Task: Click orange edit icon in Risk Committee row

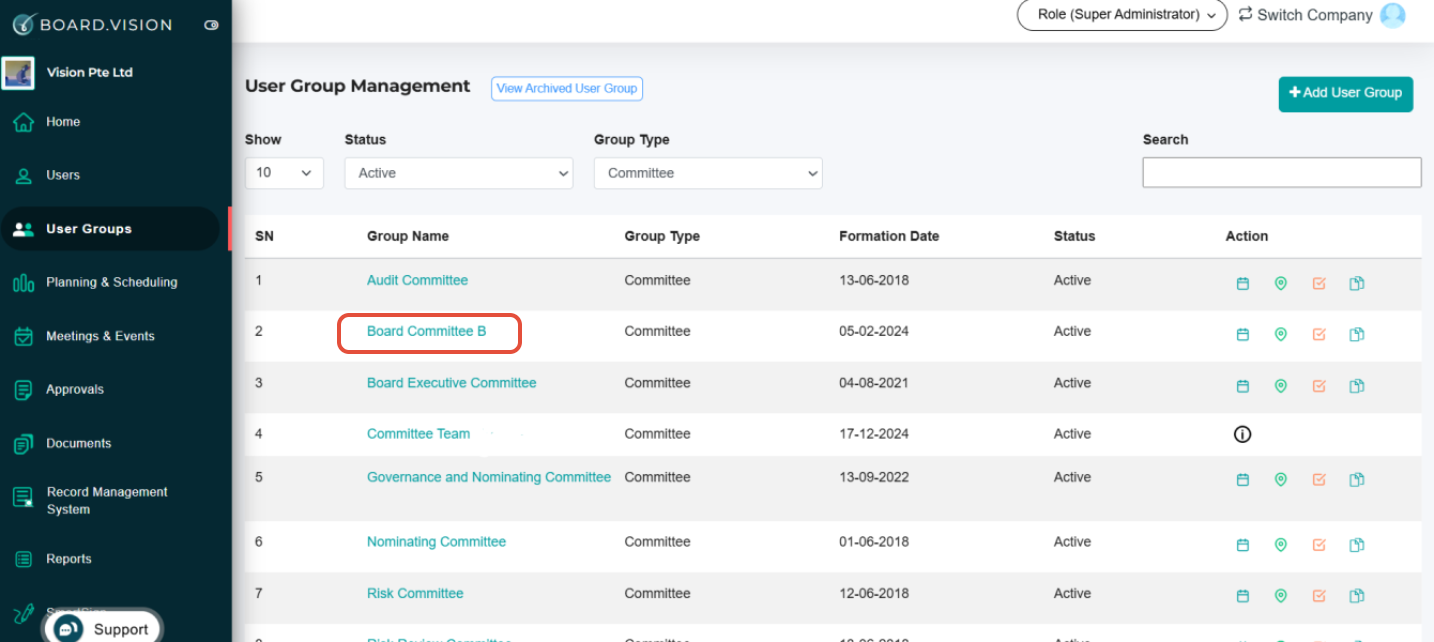Action: coord(1319,596)
